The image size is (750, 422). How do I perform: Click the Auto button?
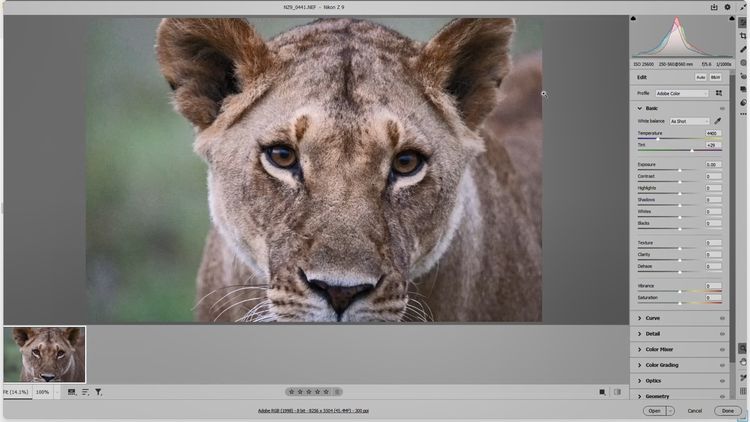coord(701,77)
